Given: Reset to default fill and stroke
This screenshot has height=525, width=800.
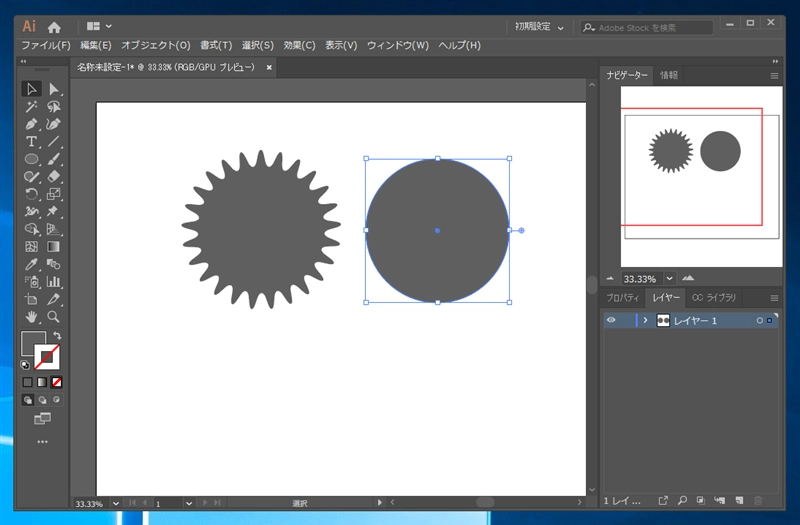Looking at the screenshot, I should point(24,365).
